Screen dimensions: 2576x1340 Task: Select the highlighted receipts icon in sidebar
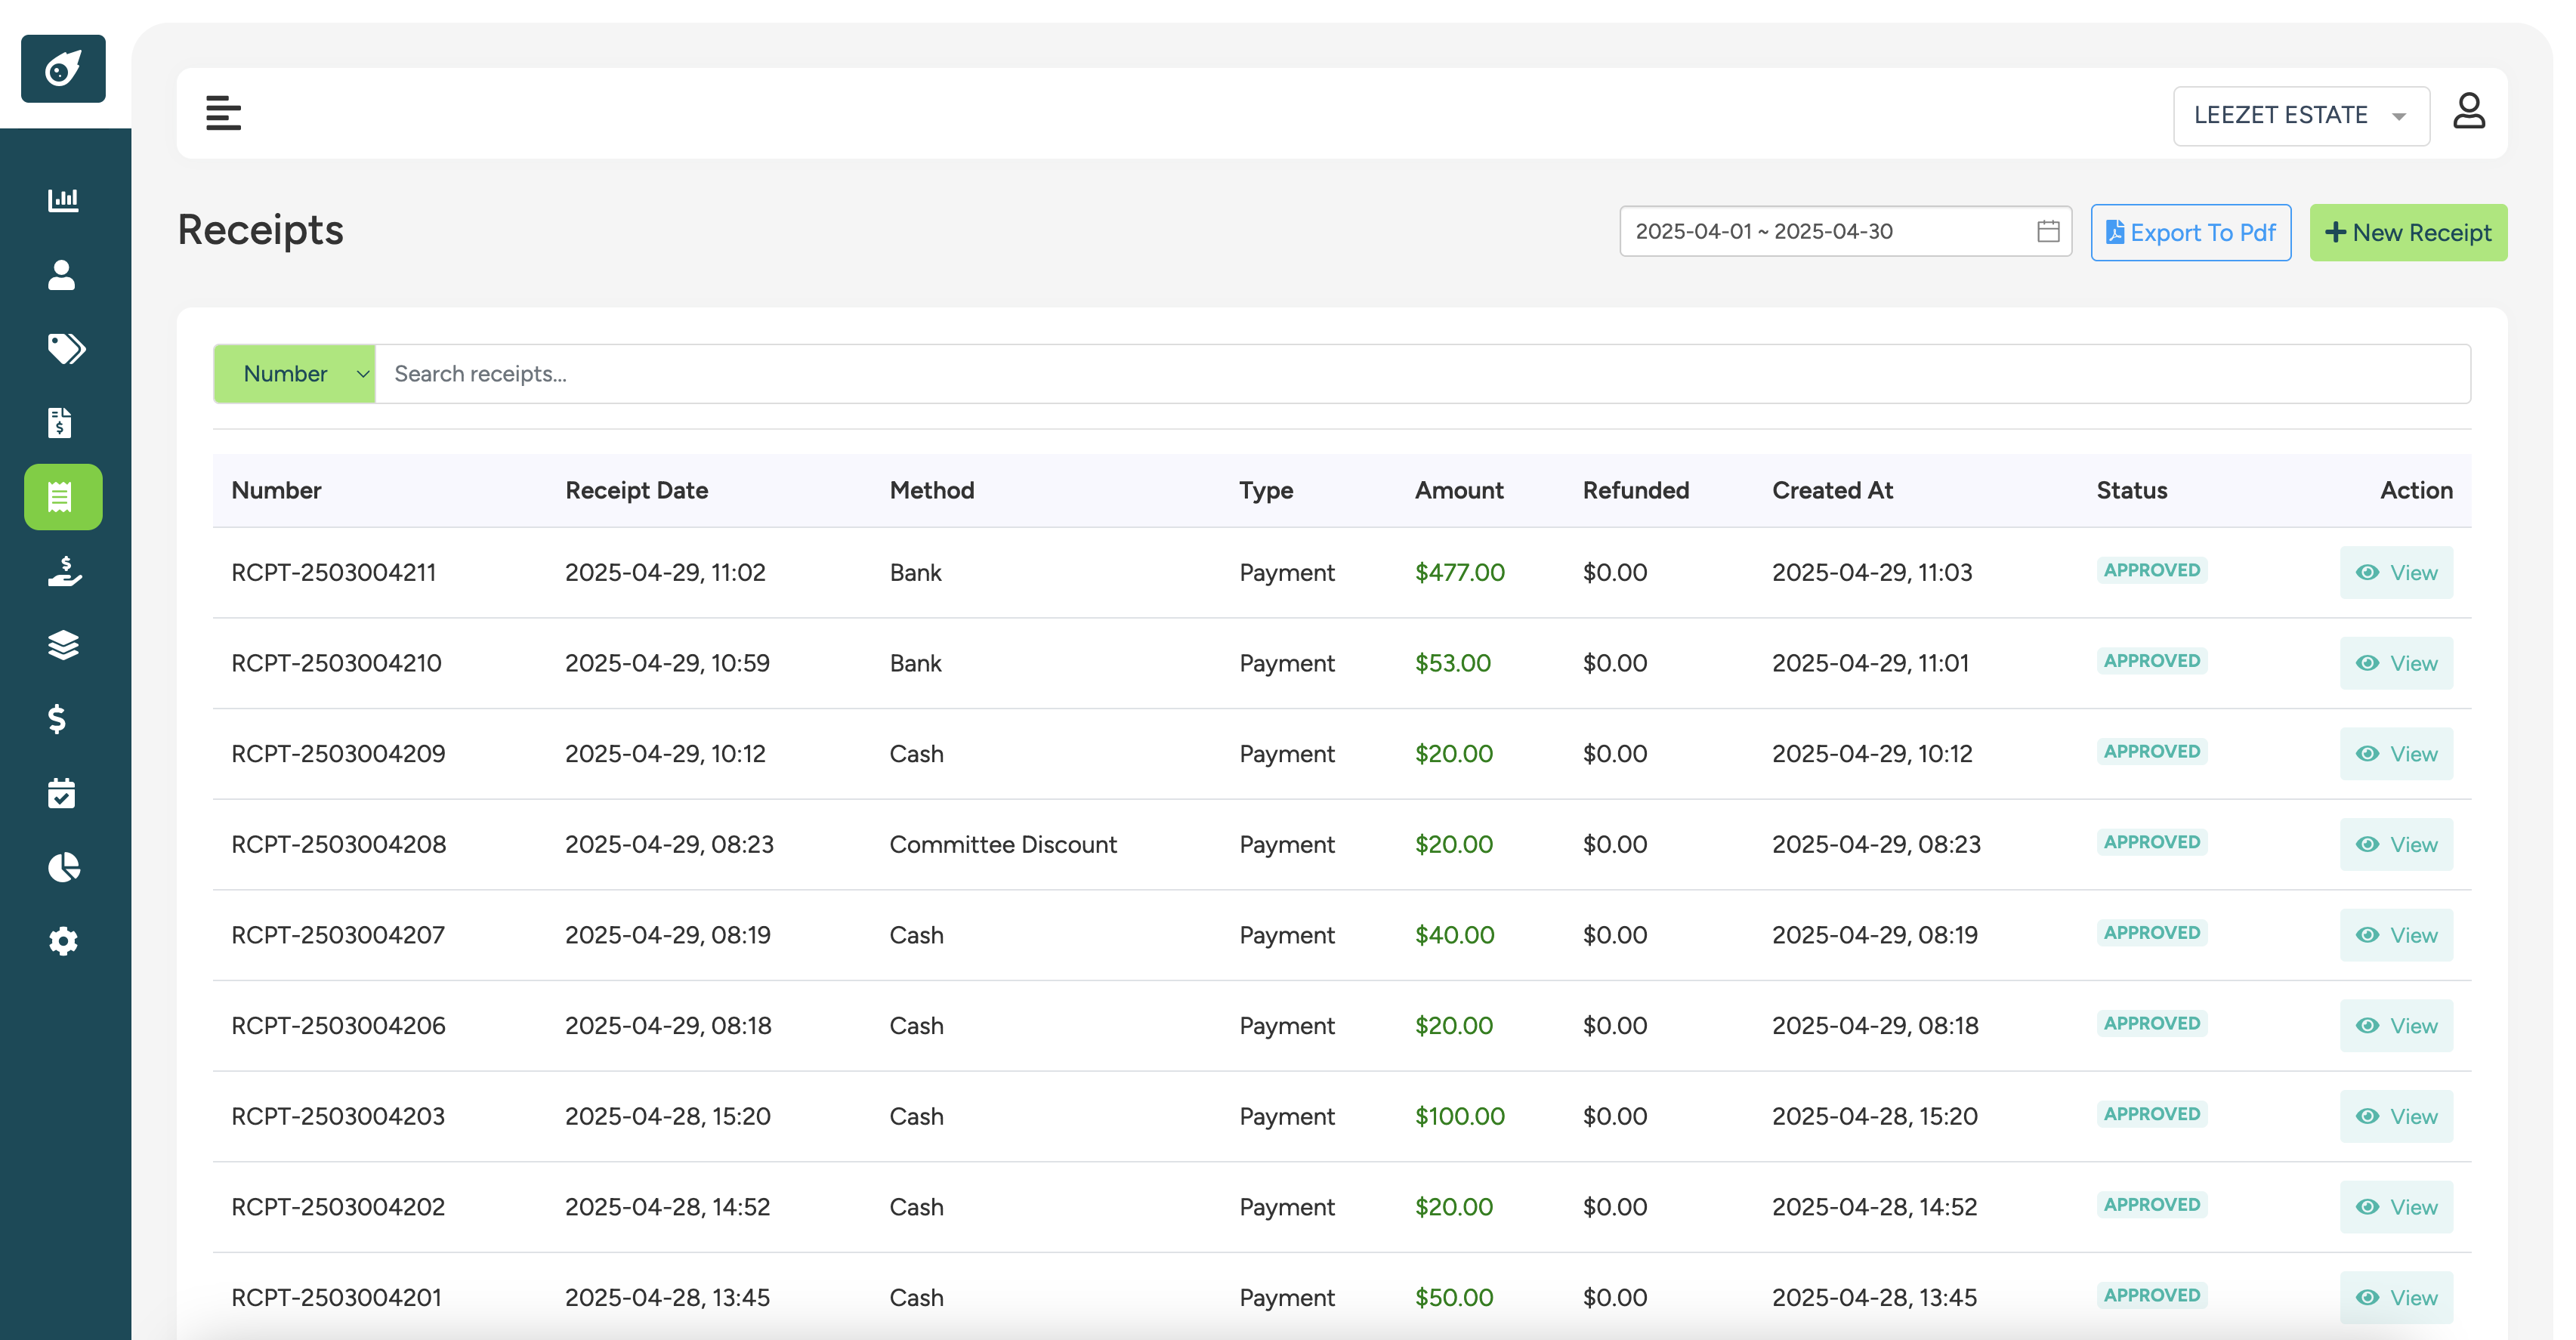click(63, 497)
